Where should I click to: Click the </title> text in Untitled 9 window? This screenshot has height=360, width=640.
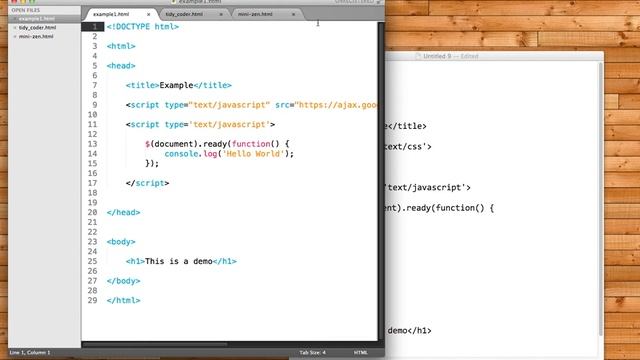[406, 126]
